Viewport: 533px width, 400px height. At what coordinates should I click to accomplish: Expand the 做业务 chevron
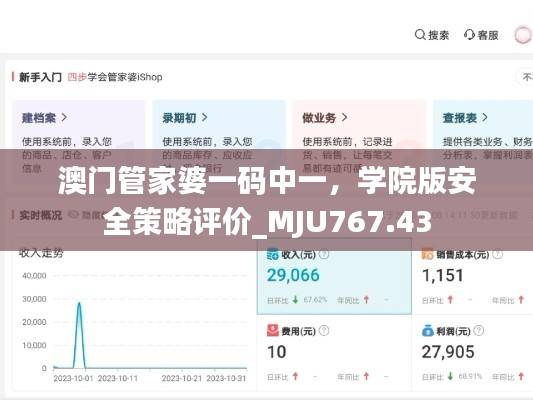344,118
